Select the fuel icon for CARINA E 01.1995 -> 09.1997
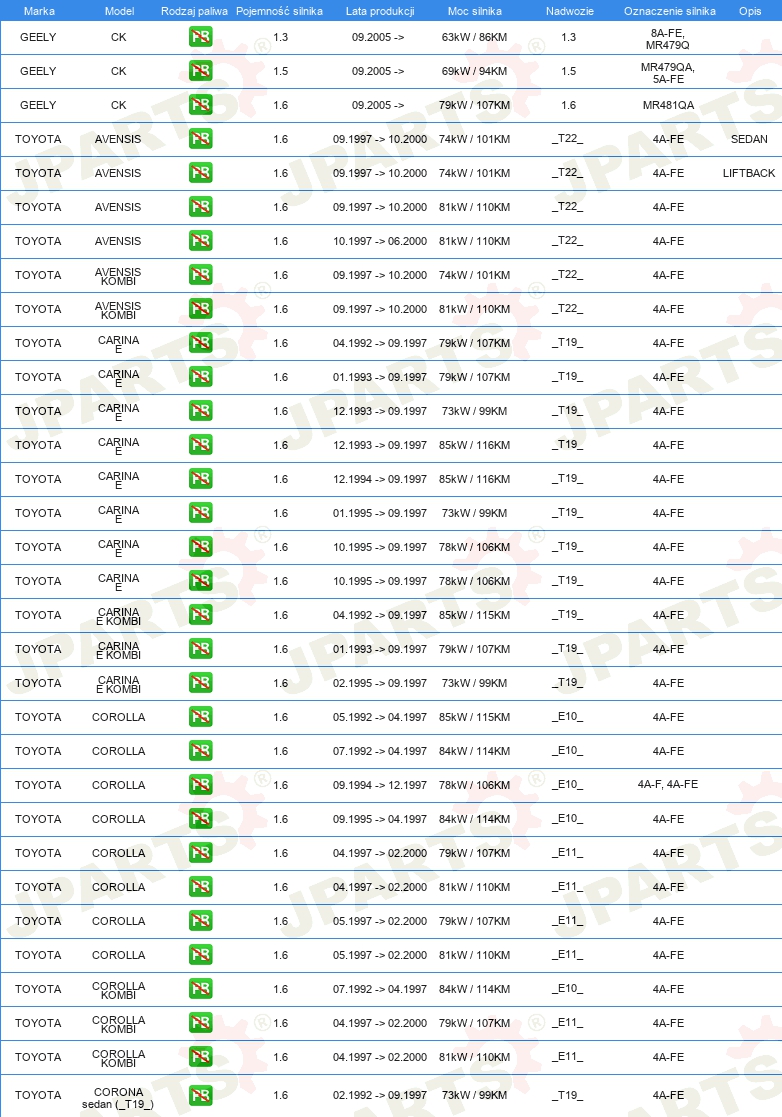Image resolution: width=782 pixels, height=1117 pixels. coord(201,513)
